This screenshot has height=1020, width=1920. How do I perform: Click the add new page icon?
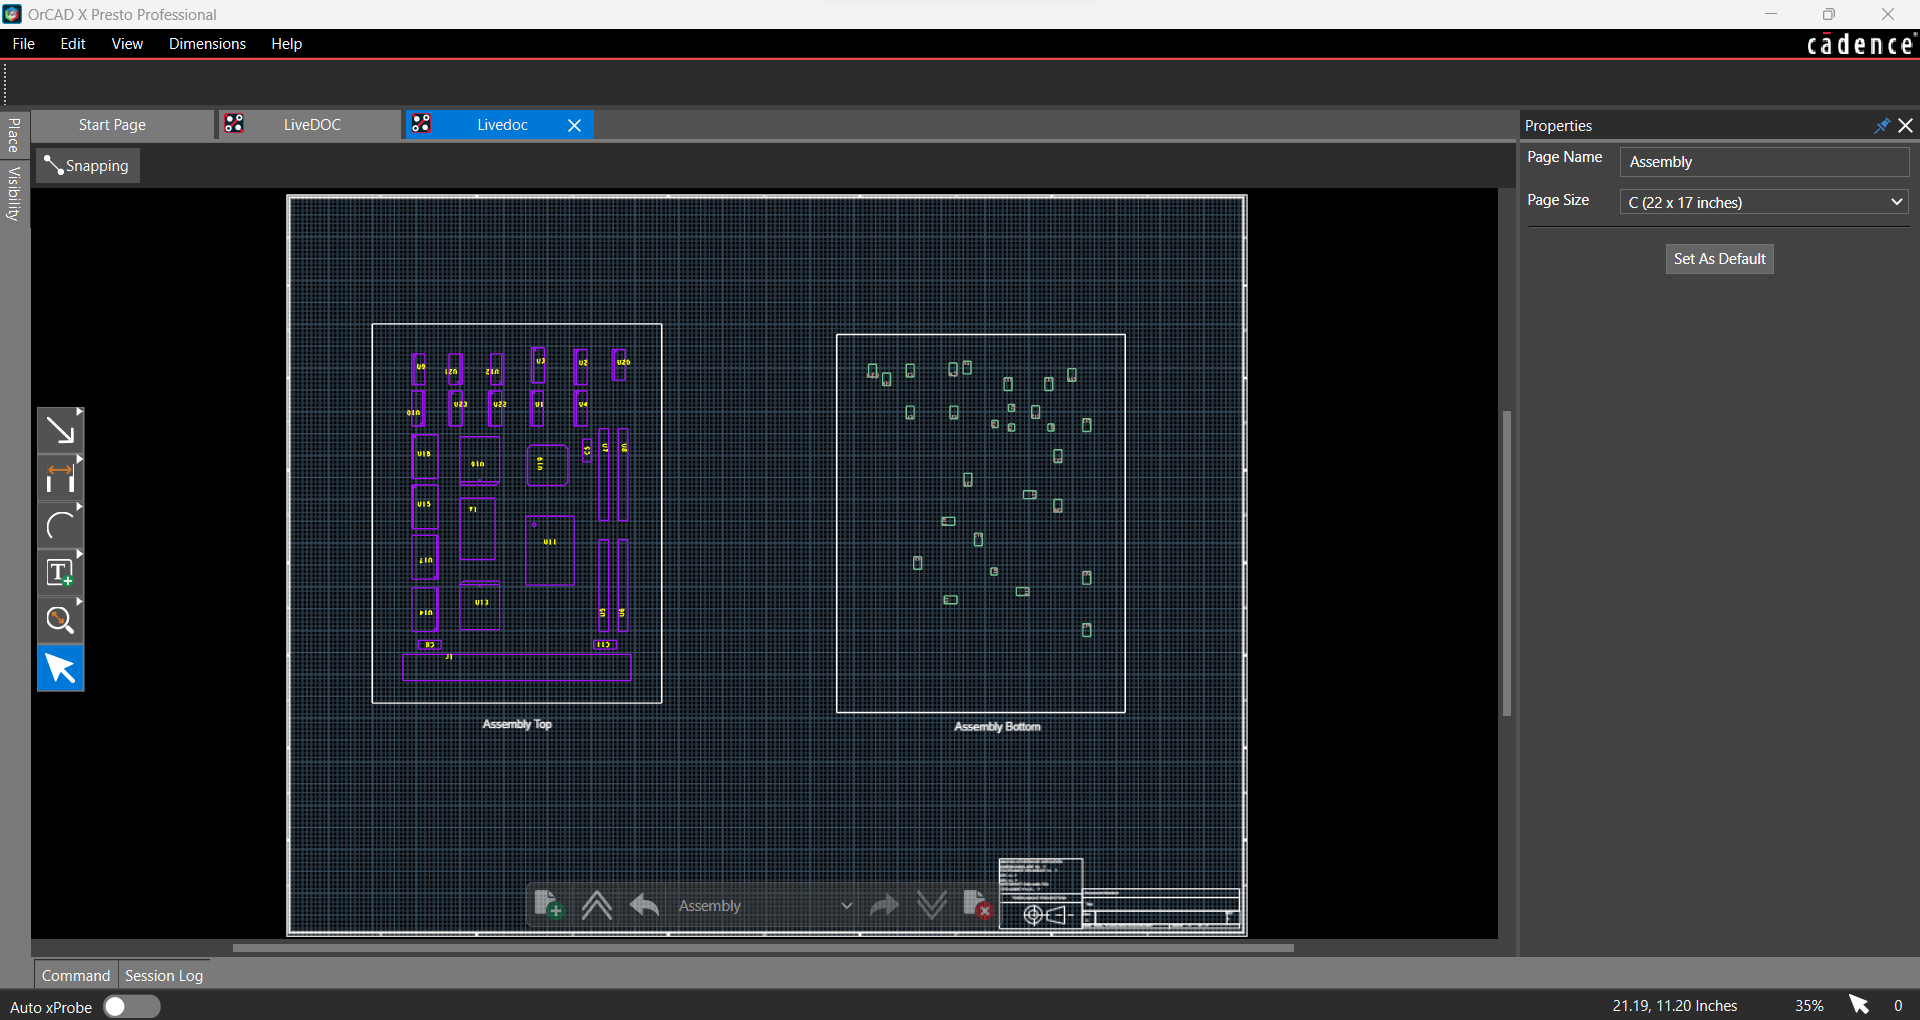[x=548, y=905]
